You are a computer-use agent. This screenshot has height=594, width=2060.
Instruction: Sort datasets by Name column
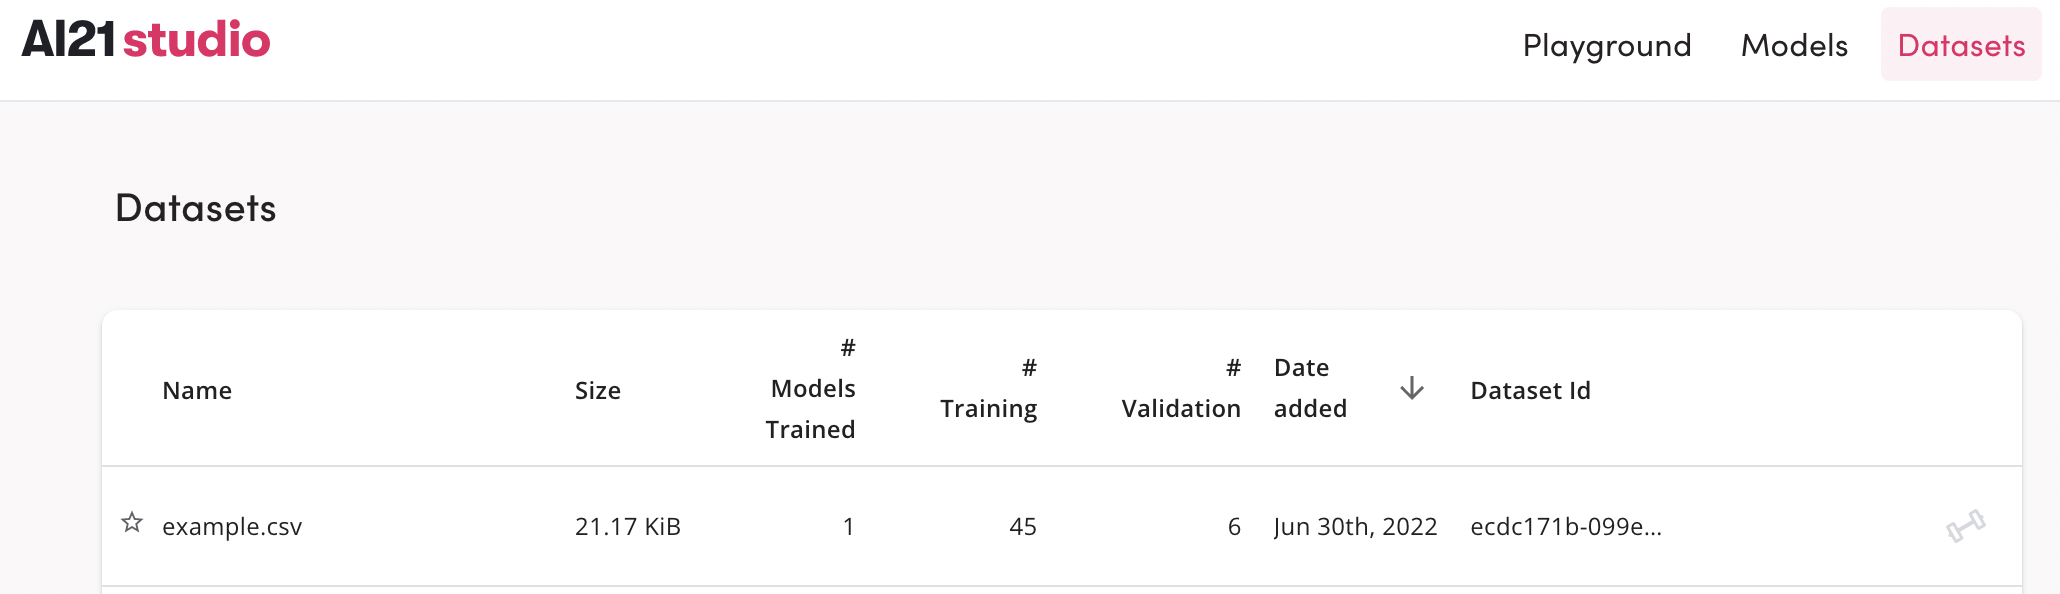[197, 390]
